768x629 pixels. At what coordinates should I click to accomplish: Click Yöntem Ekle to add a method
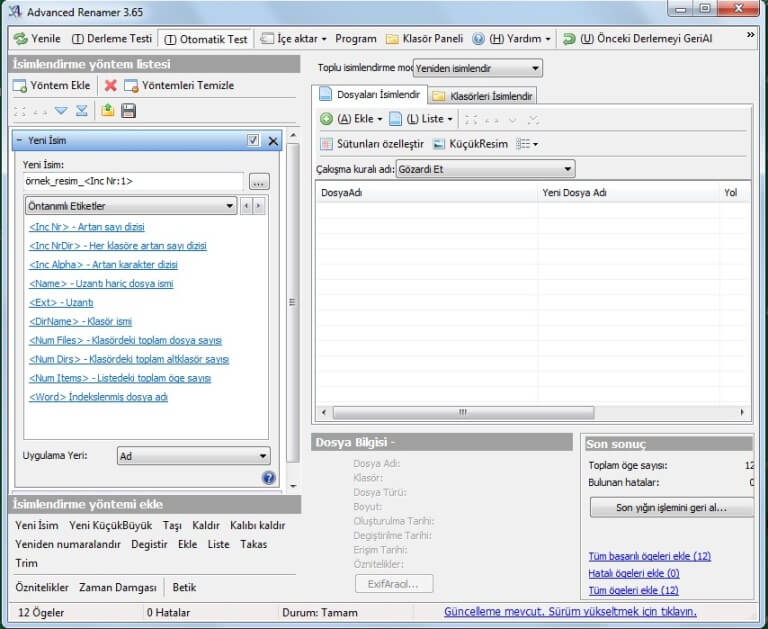52,86
